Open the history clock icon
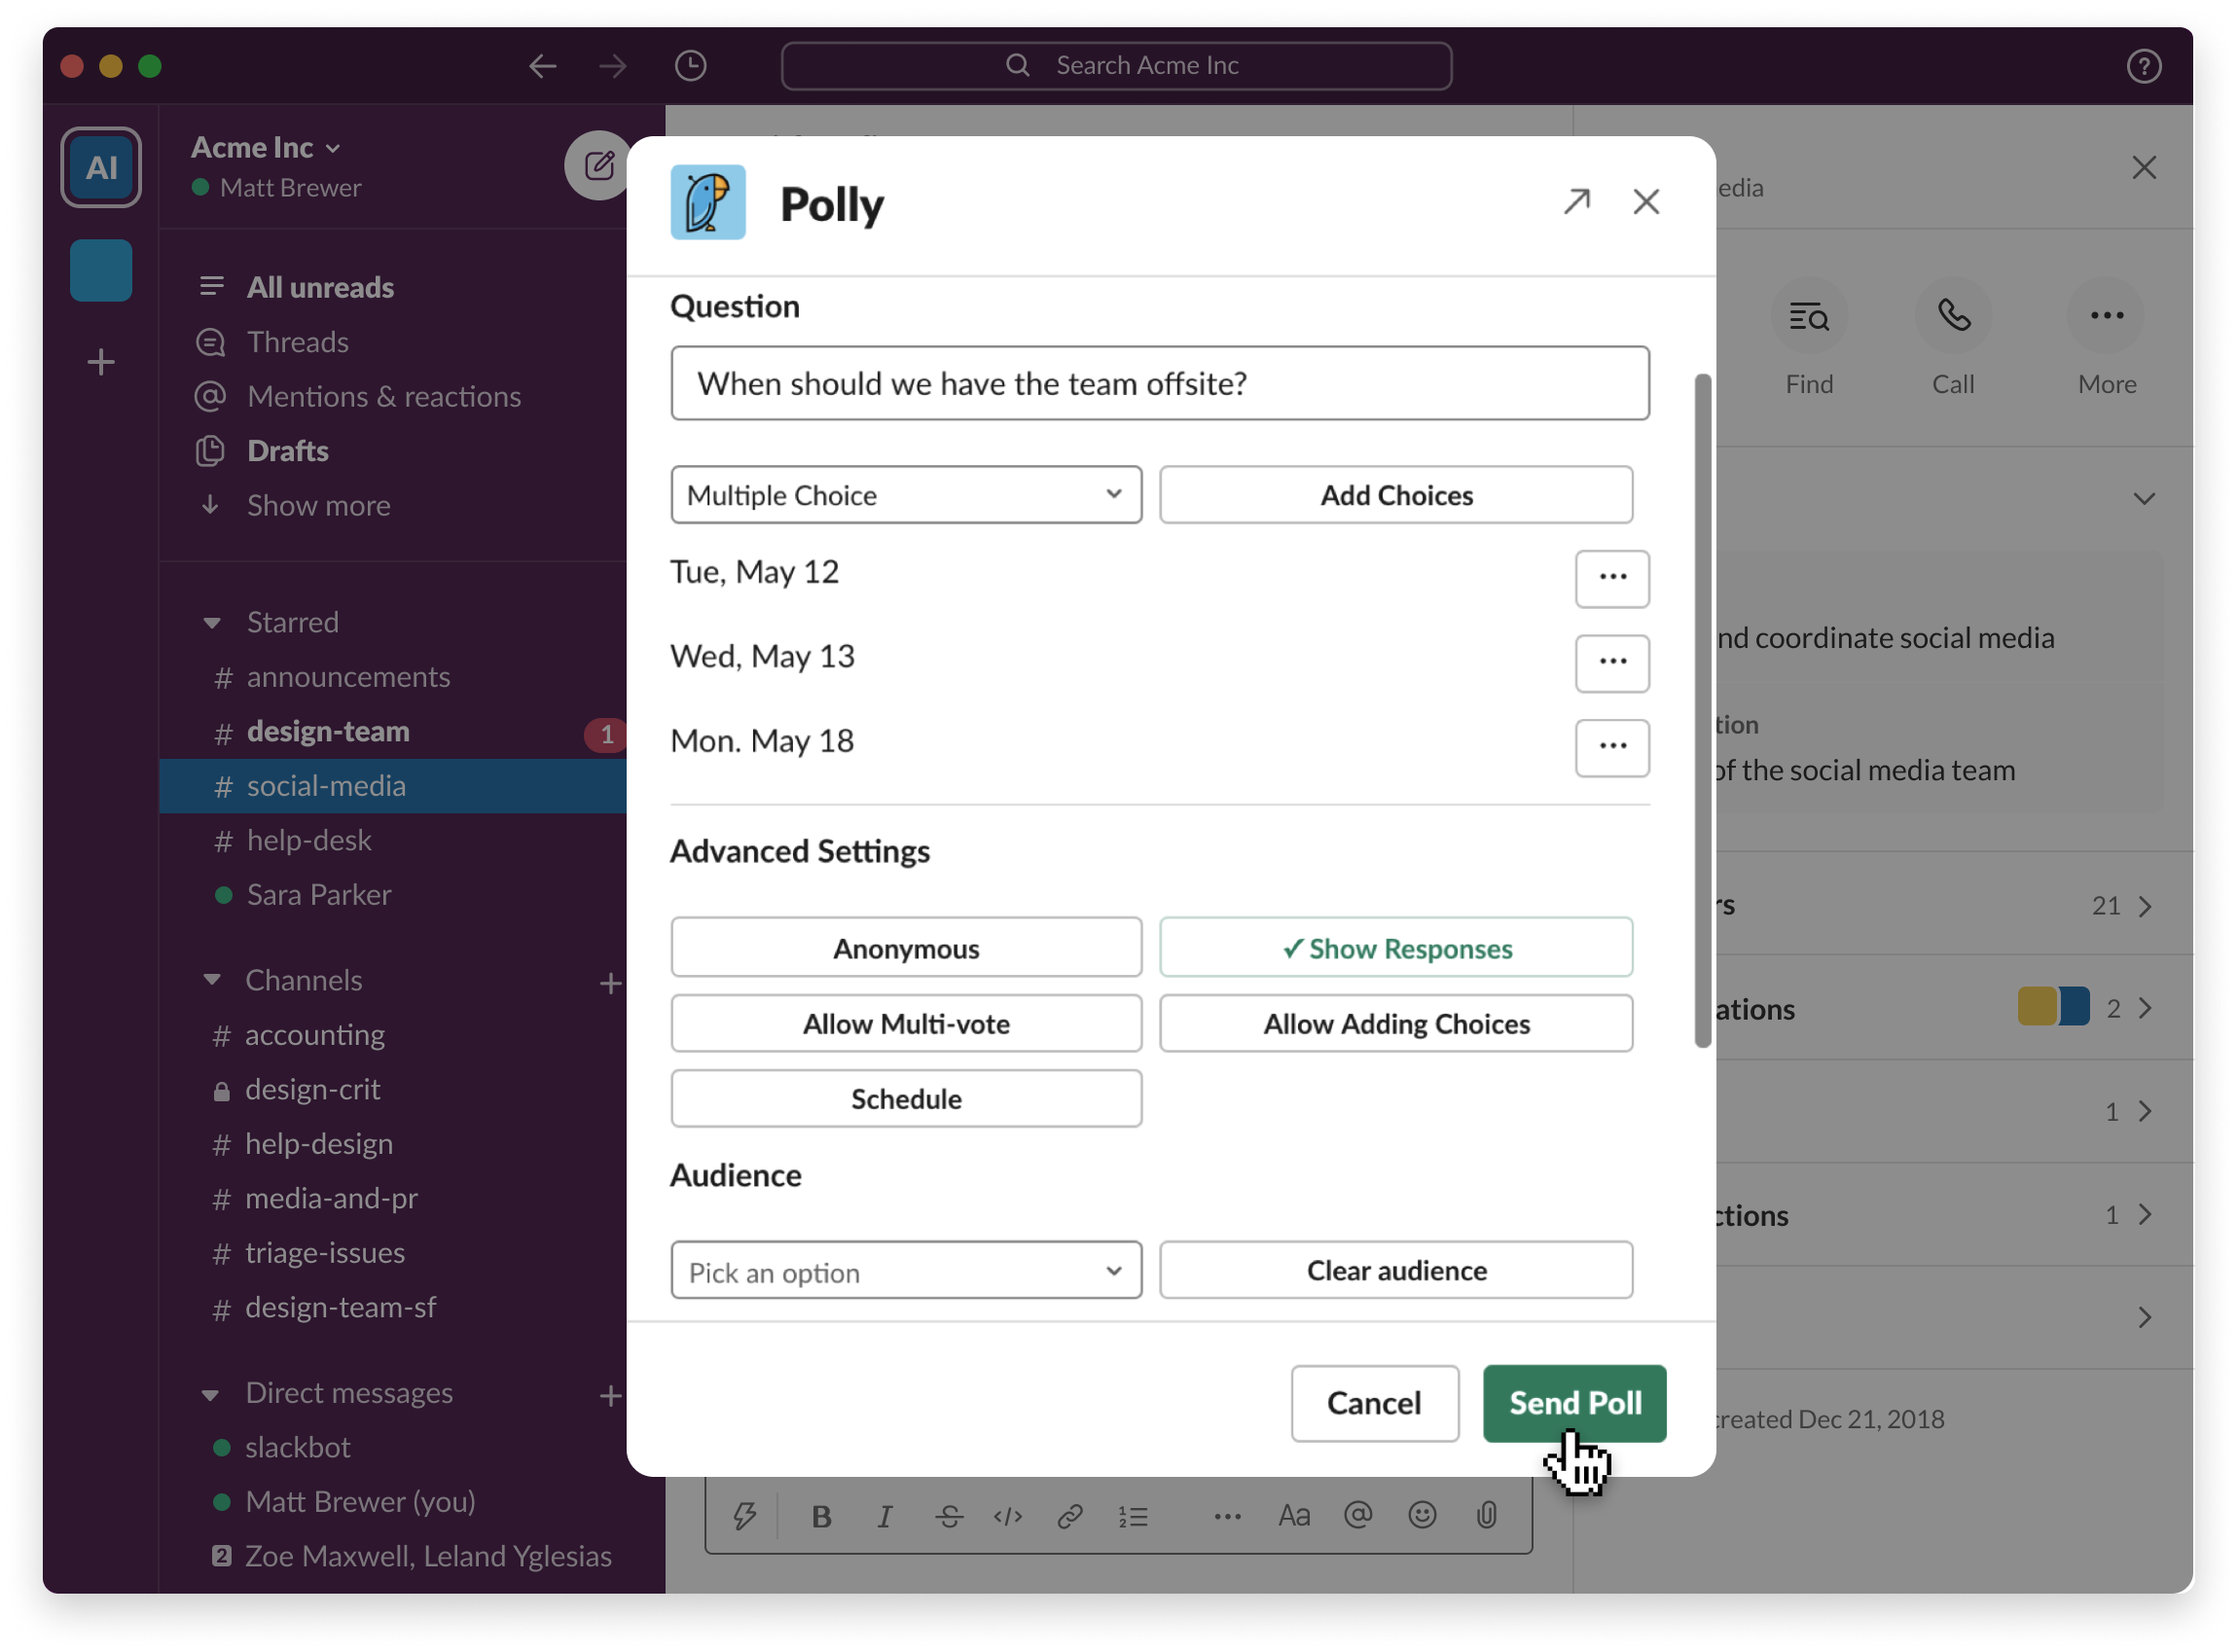2238x1652 pixels. [x=691, y=66]
